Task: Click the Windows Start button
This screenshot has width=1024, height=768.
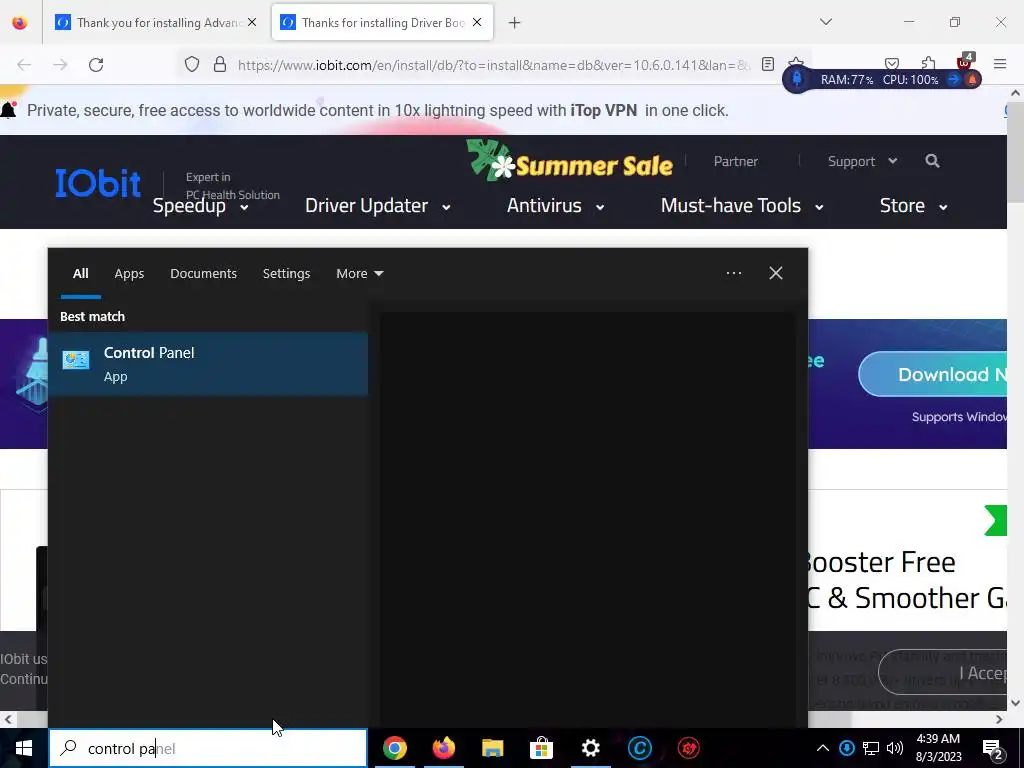Action: coord(24,748)
